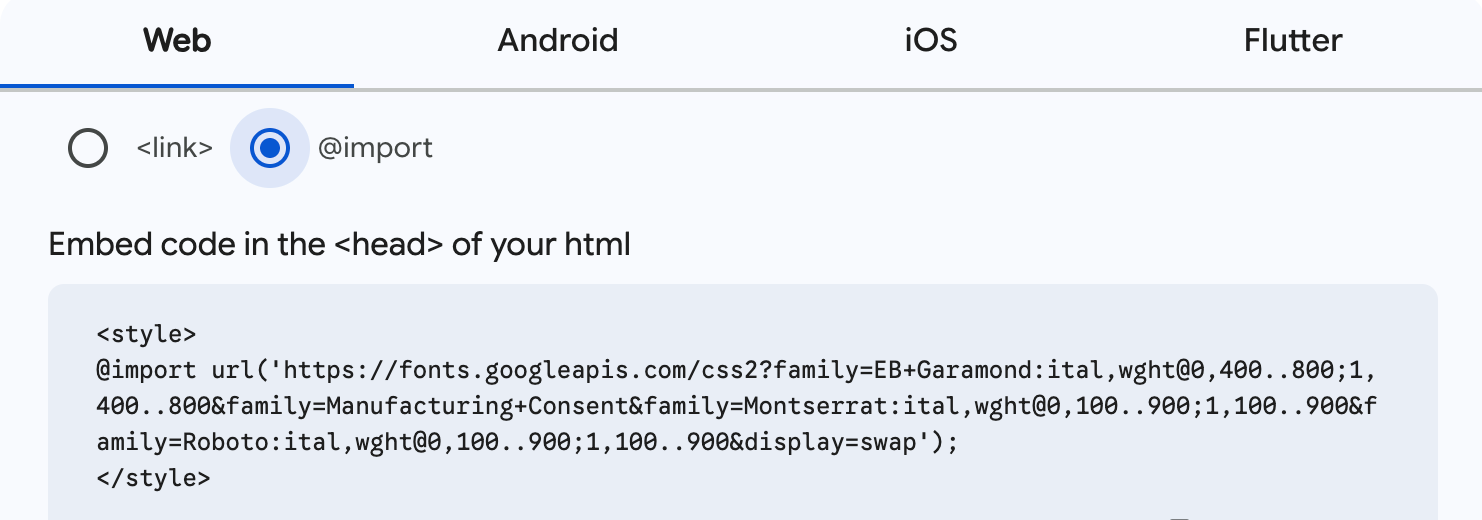
Task: Click the blue underline beneath Web tab
Action: pyautogui.click(x=177, y=86)
